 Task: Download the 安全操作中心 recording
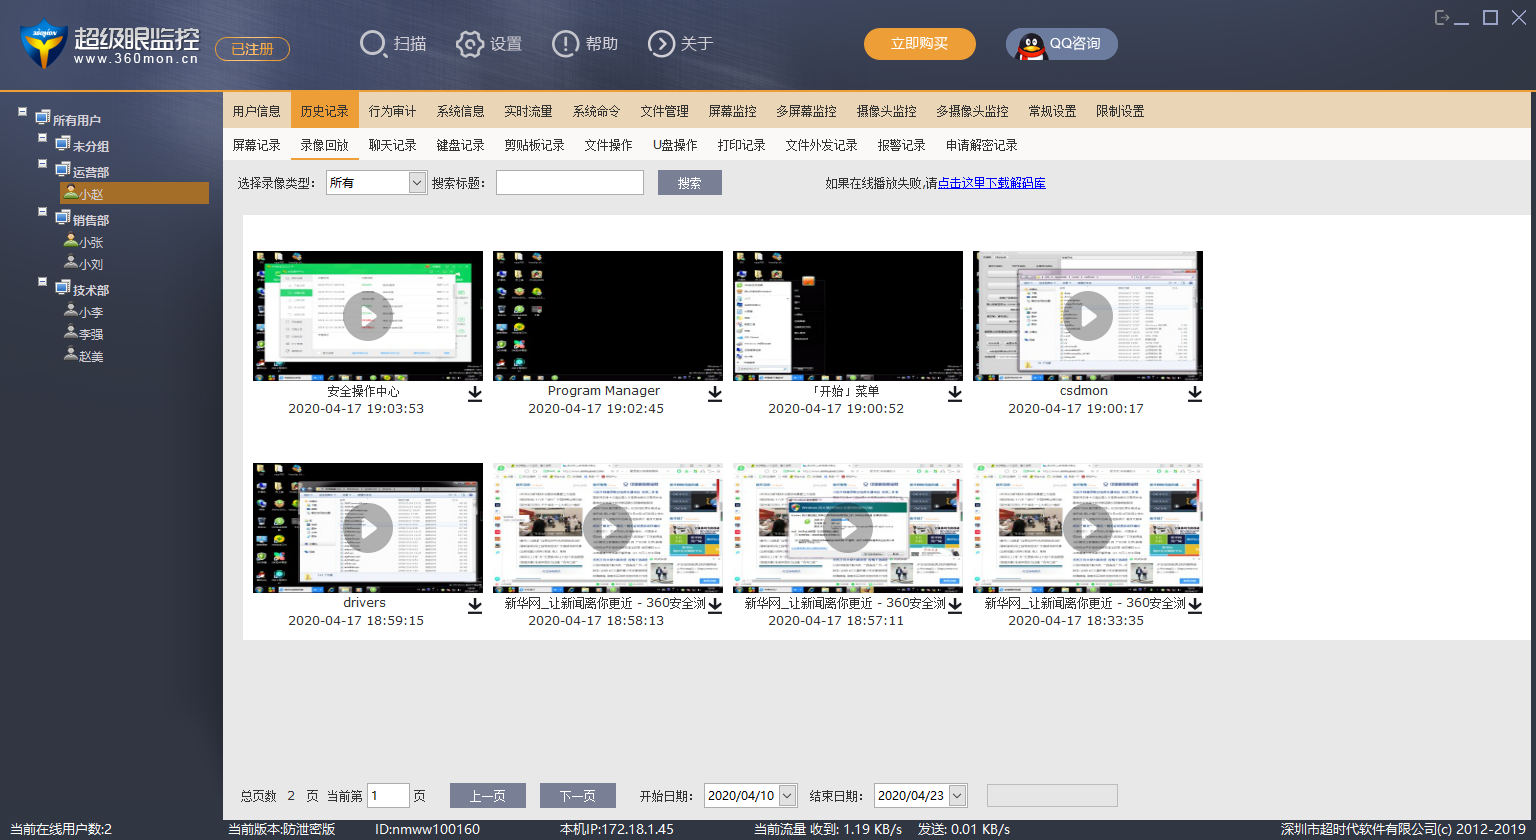point(475,394)
